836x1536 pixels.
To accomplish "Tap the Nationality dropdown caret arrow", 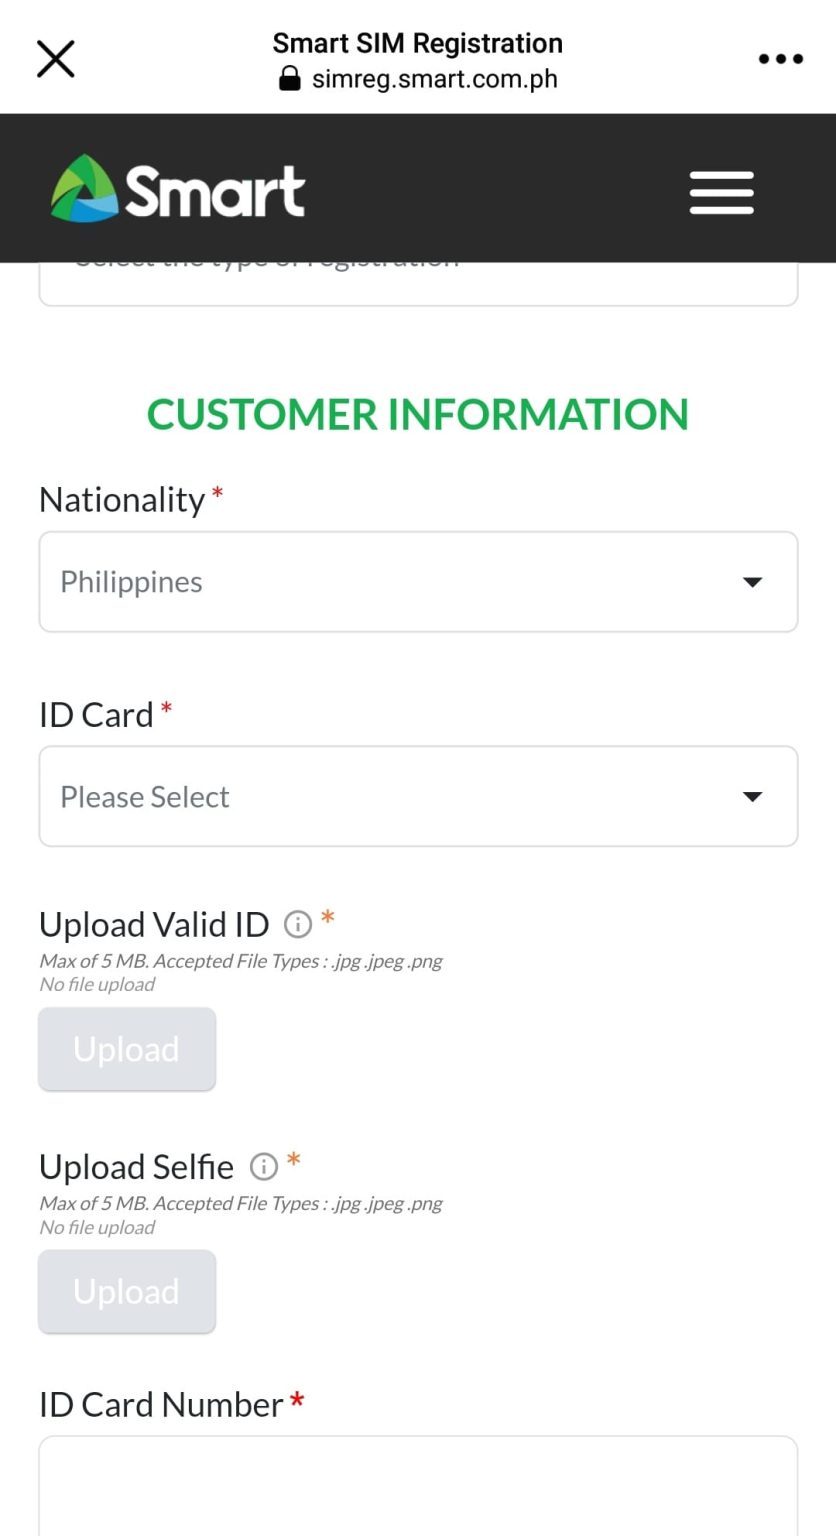I will [752, 582].
